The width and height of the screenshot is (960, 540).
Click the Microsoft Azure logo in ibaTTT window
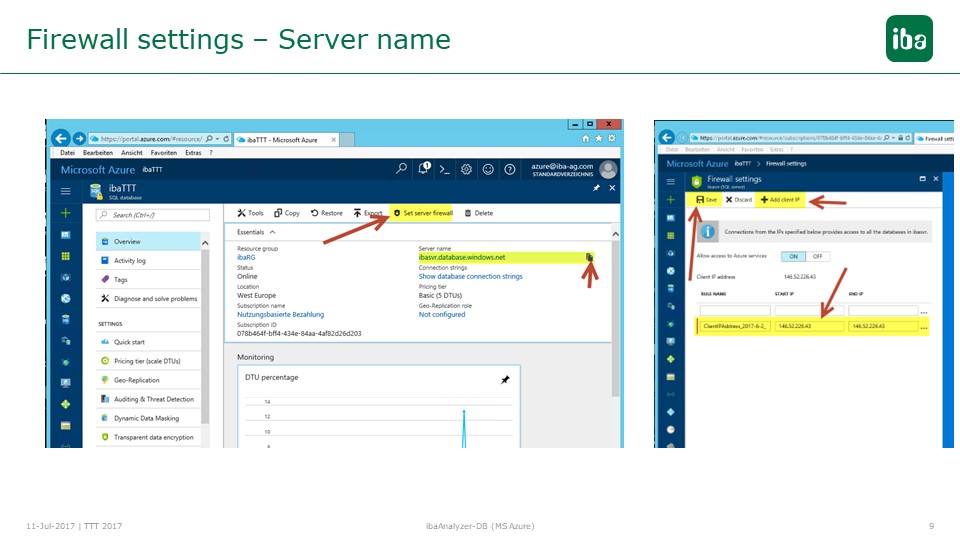97,170
